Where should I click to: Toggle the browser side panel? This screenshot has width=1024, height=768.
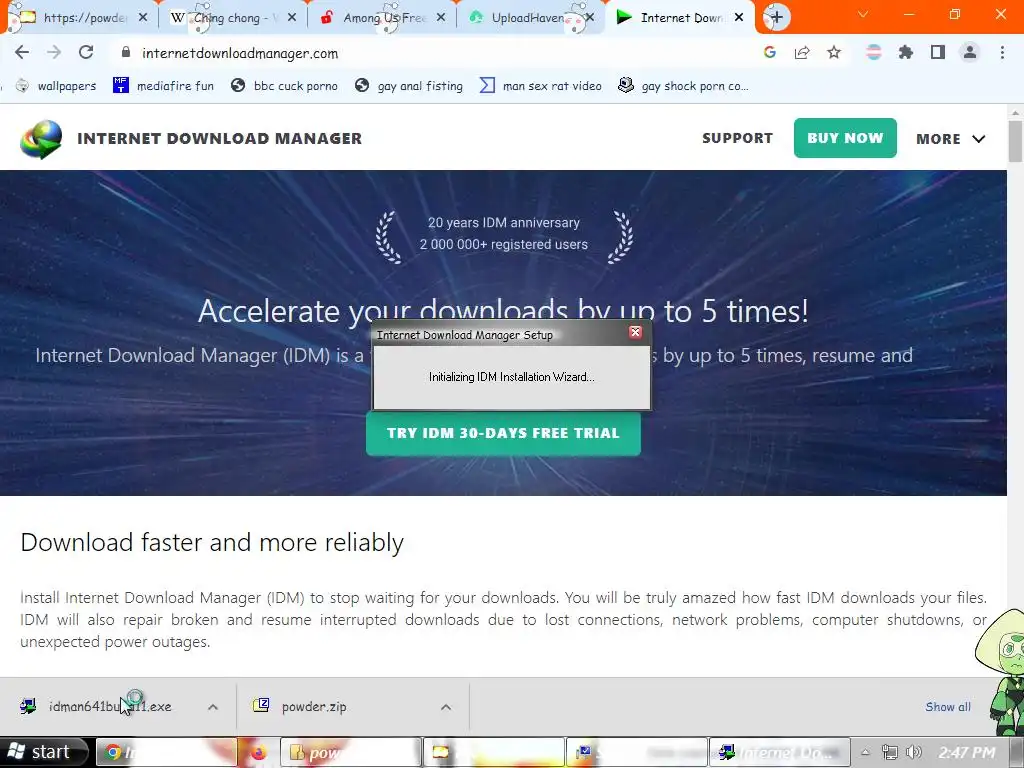pos(938,52)
